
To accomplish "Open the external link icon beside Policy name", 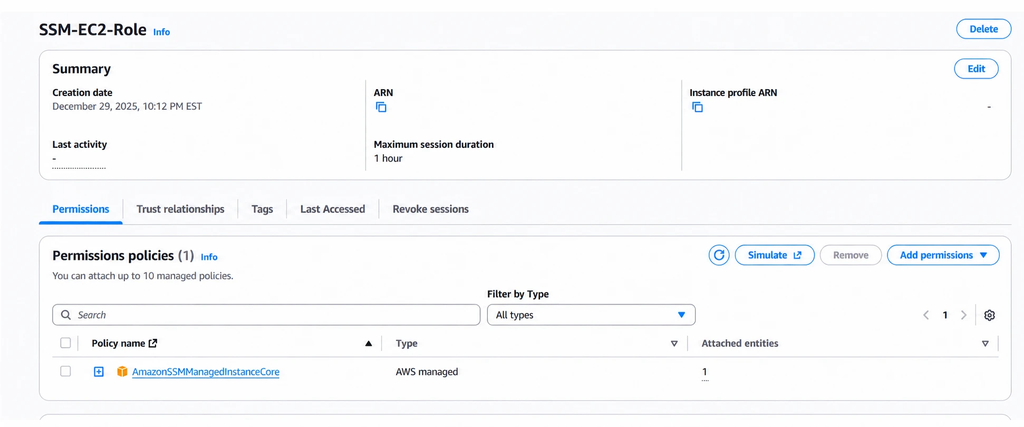I will point(153,343).
